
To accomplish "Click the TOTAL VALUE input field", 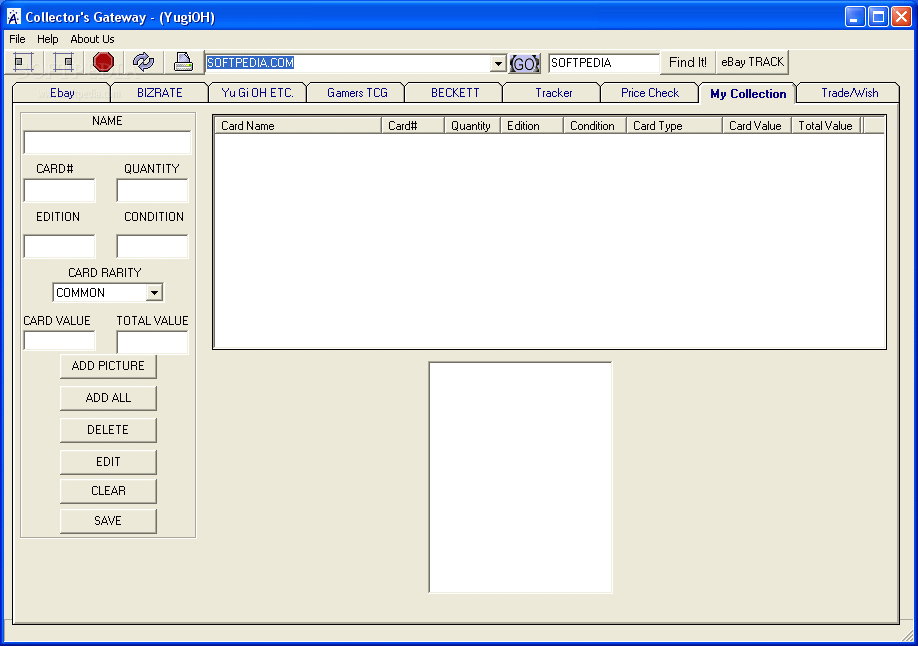I will tap(152, 343).
